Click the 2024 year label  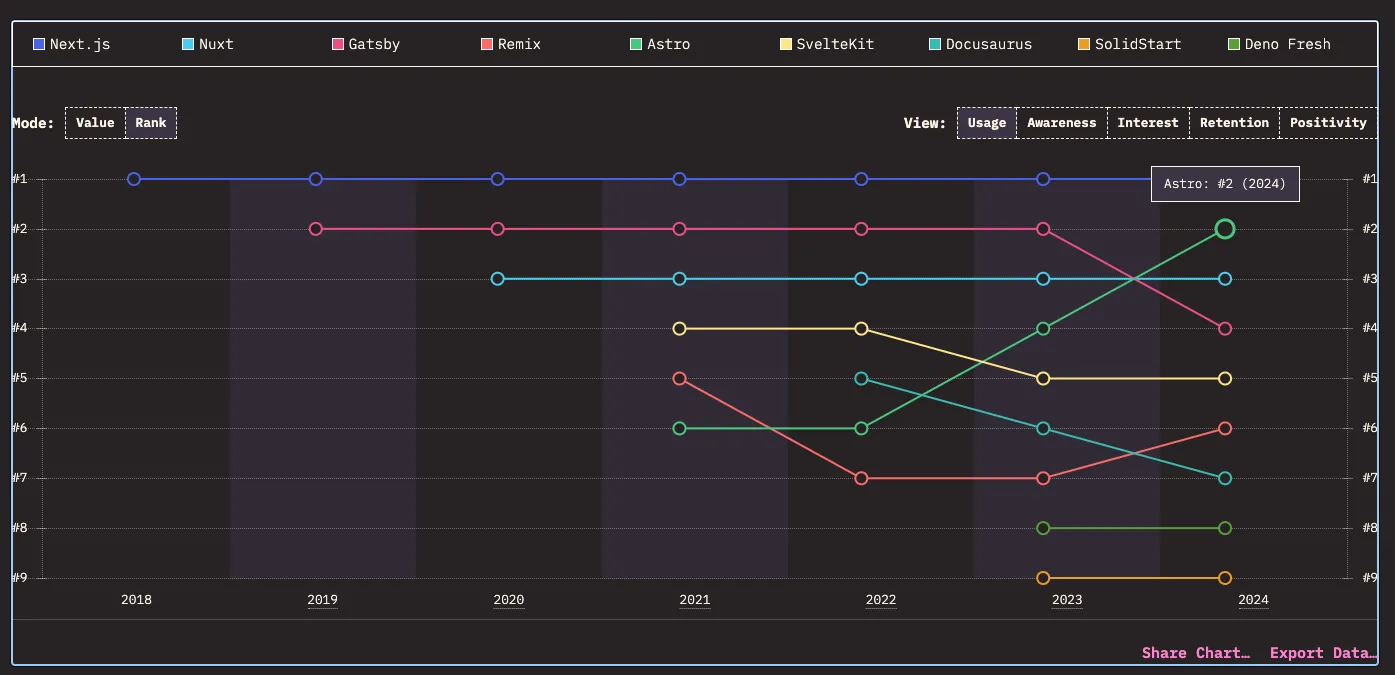point(1253,600)
